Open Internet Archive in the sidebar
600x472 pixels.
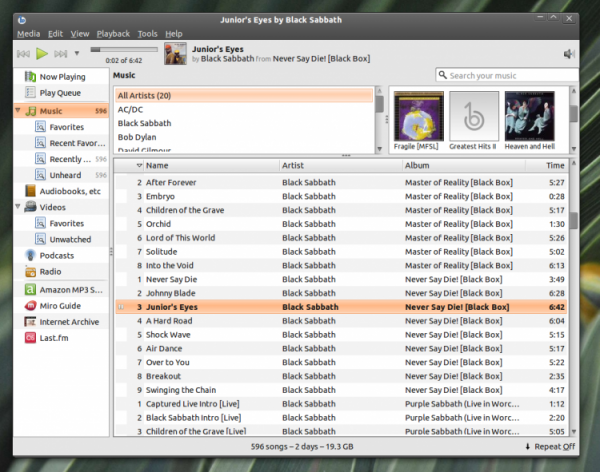pyautogui.click(x=68, y=322)
